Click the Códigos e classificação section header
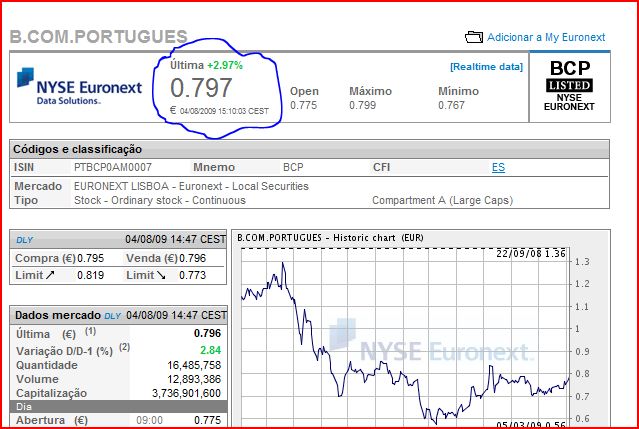Image resolution: width=639 pixels, height=429 pixels. pos(309,149)
